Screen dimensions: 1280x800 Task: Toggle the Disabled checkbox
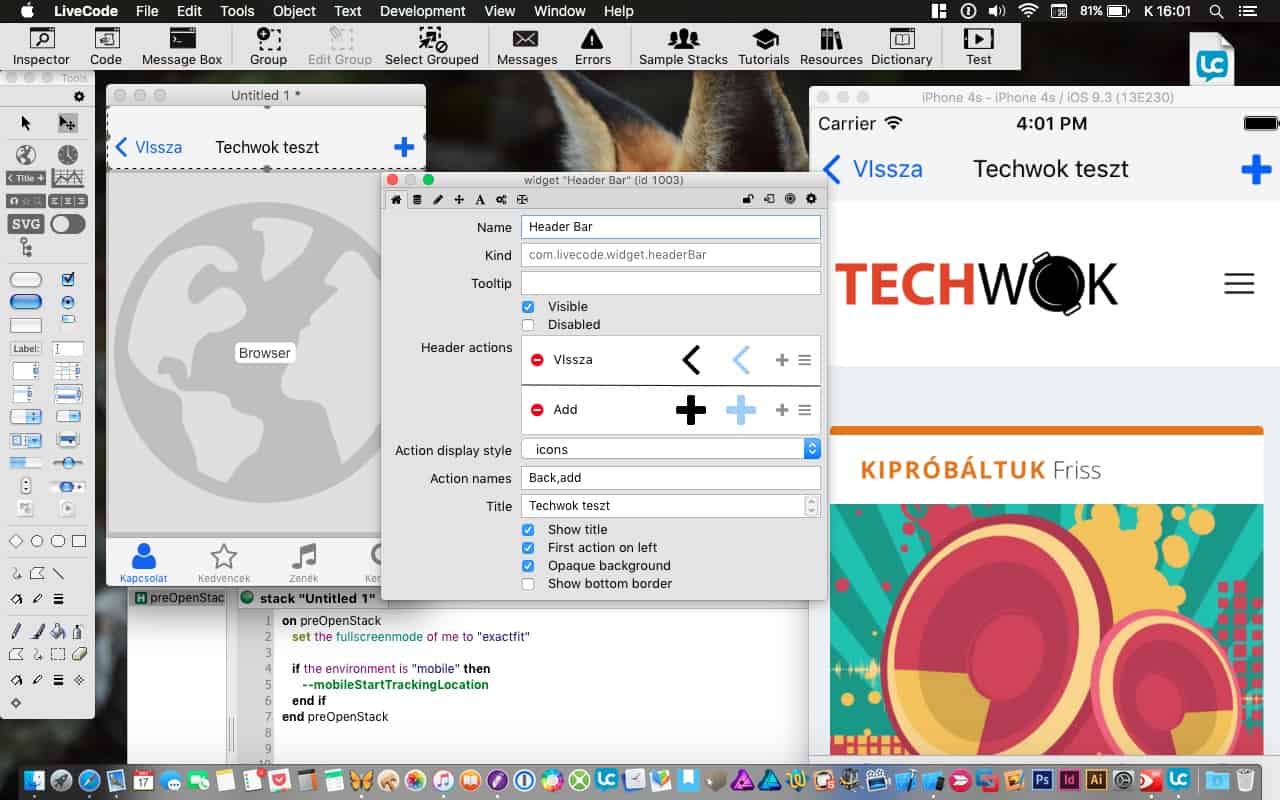pos(528,325)
